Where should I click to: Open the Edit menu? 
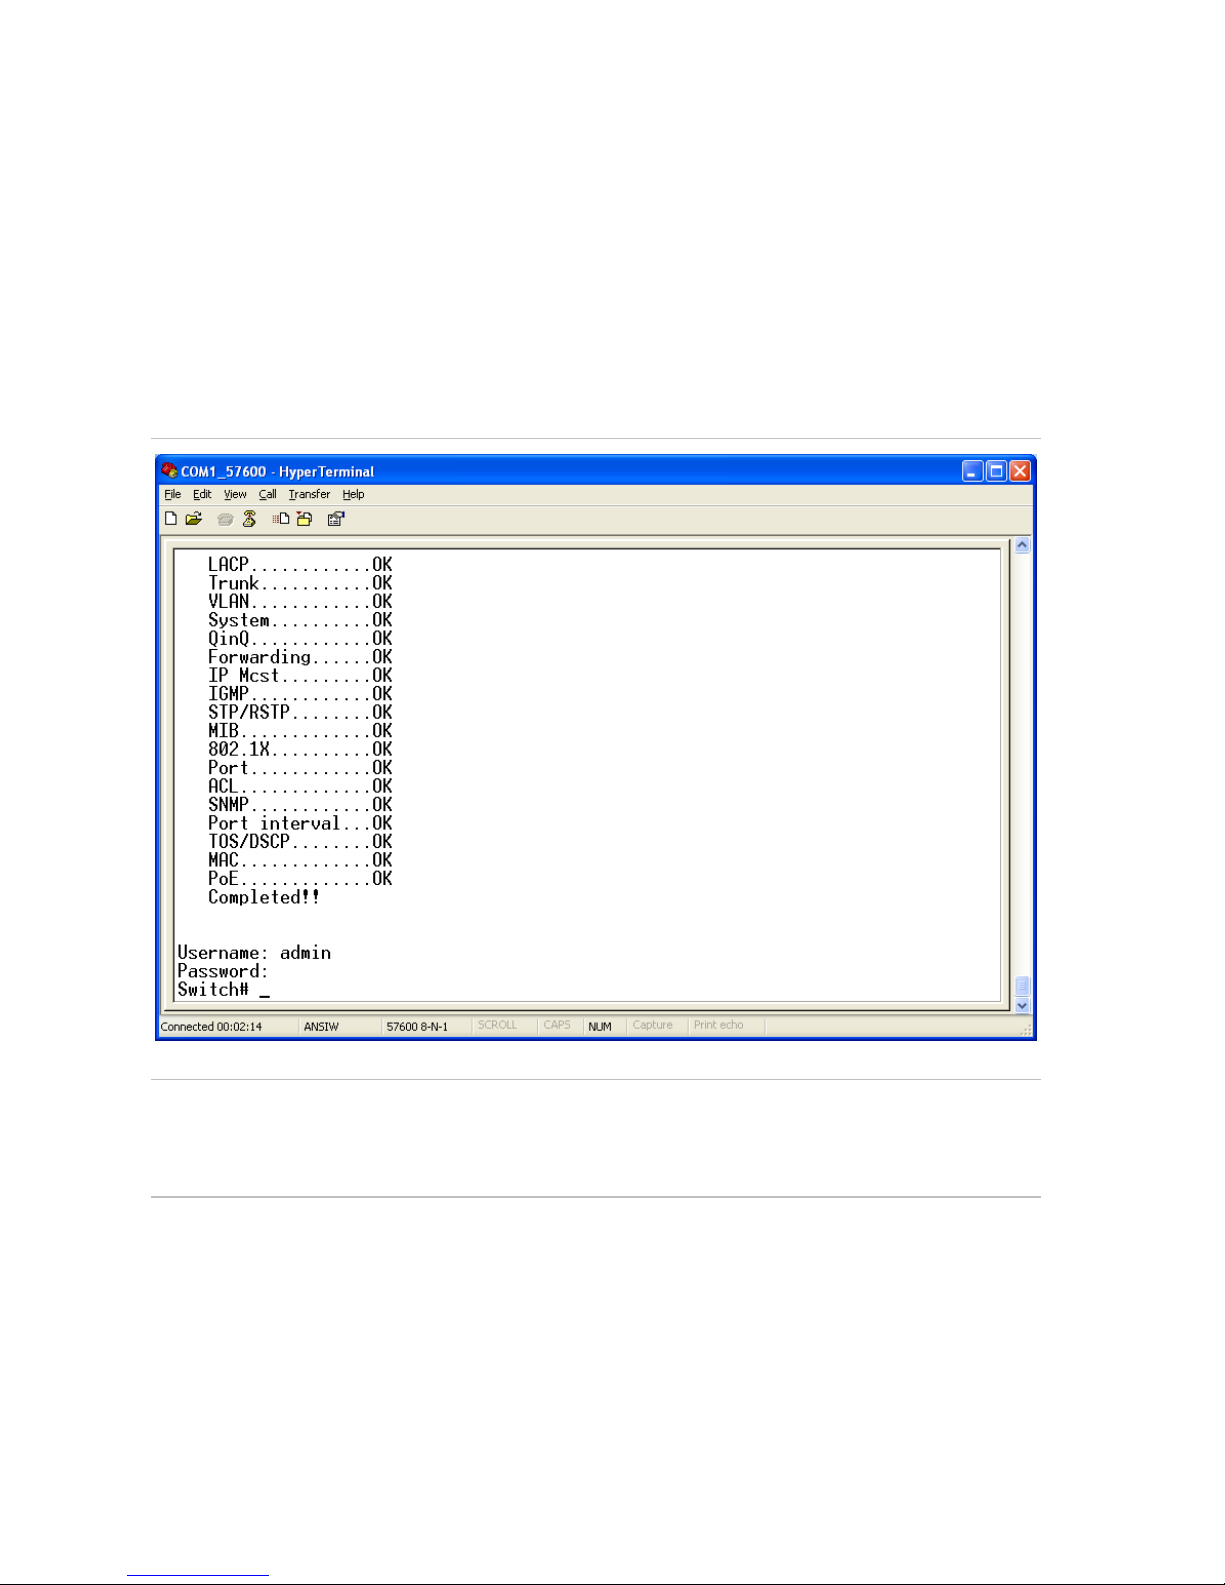[x=202, y=494]
